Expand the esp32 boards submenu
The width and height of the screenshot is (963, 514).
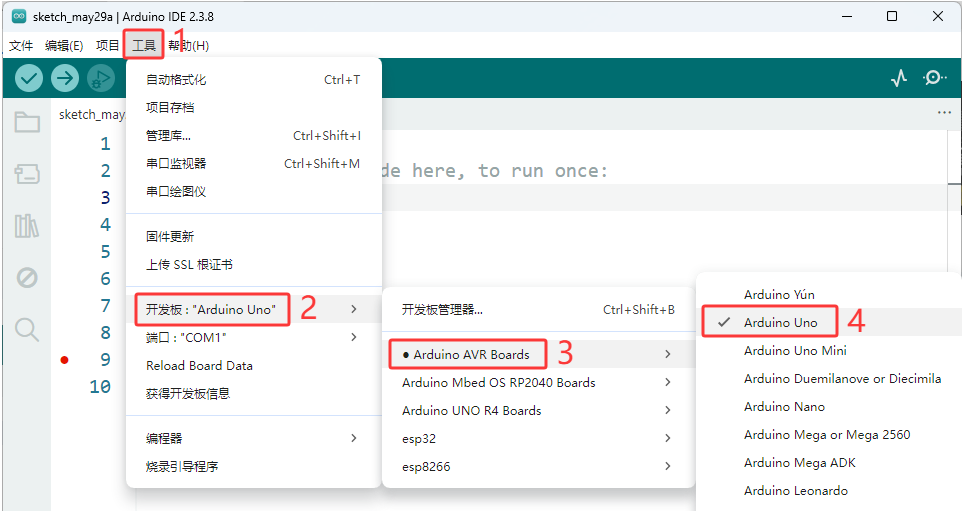(538, 438)
